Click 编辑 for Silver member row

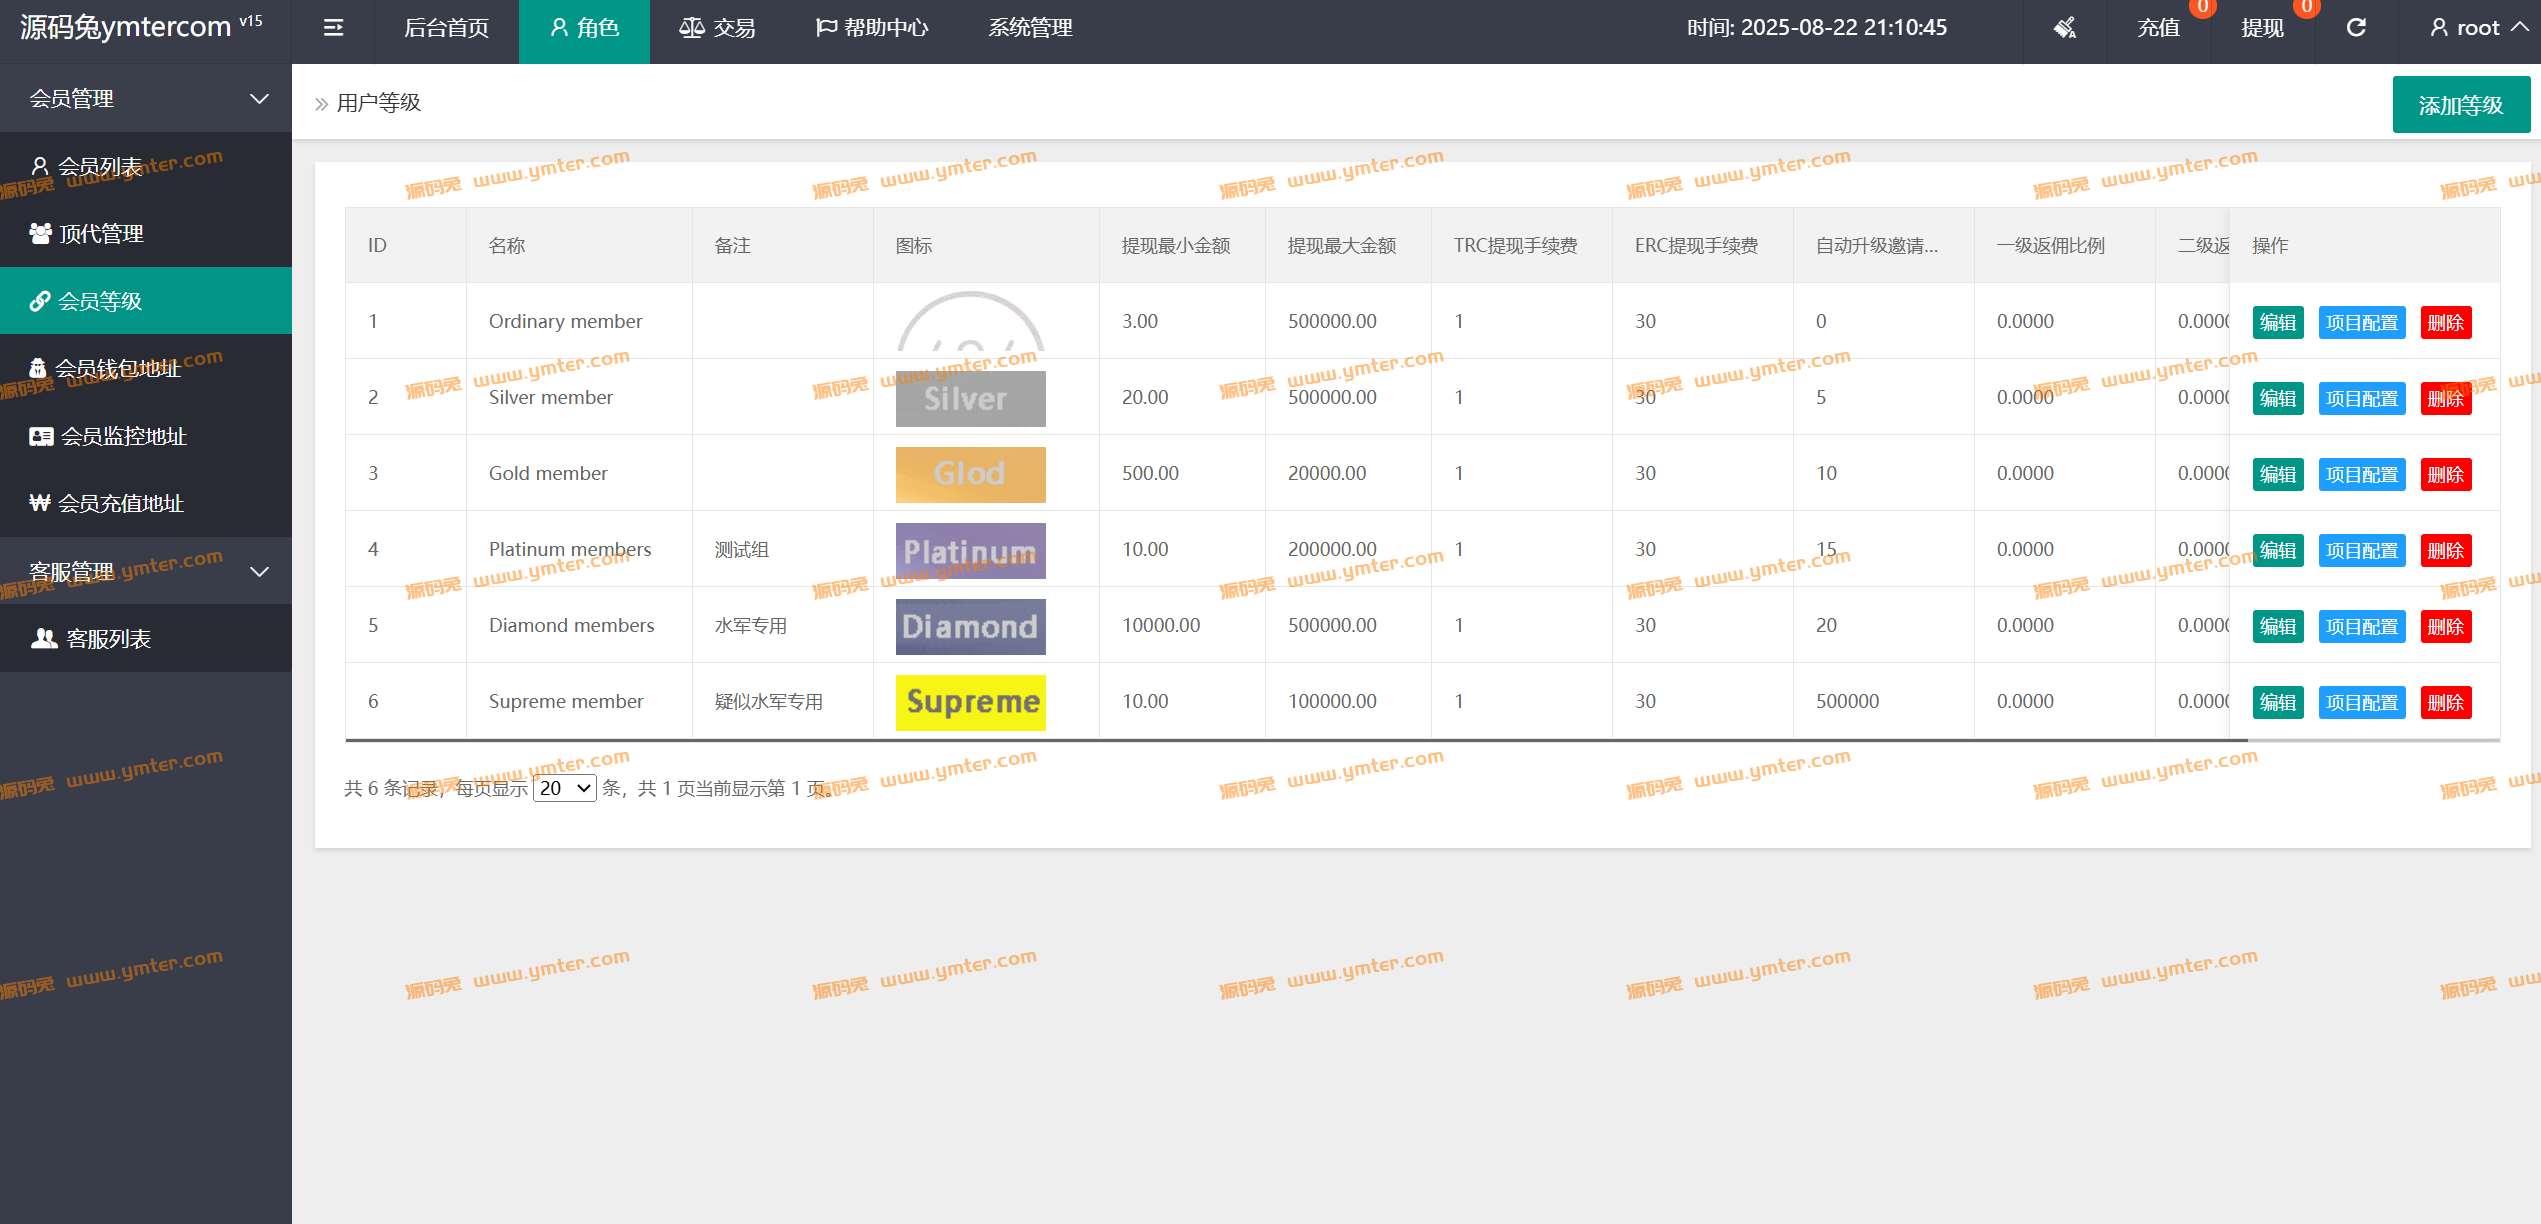pyautogui.click(x=2277, y=398)
